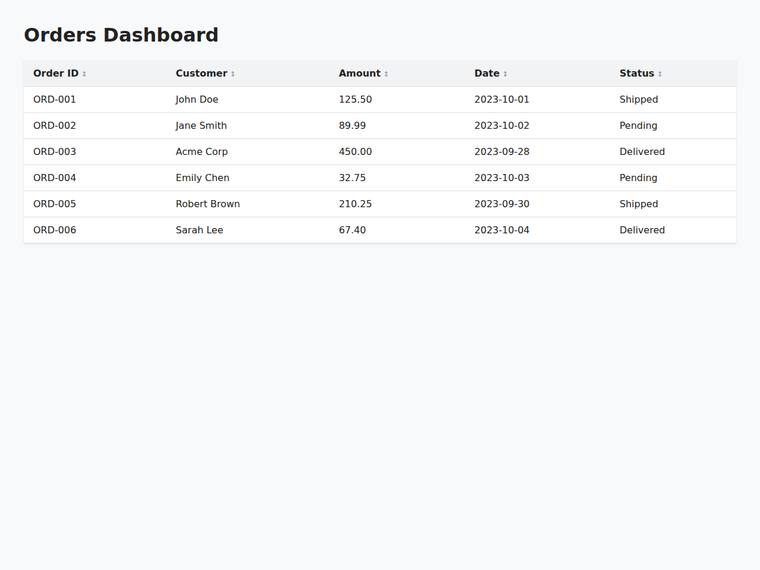Click customer name Emily Chen
The image size is (760, 570).
[x=203, y=178]
